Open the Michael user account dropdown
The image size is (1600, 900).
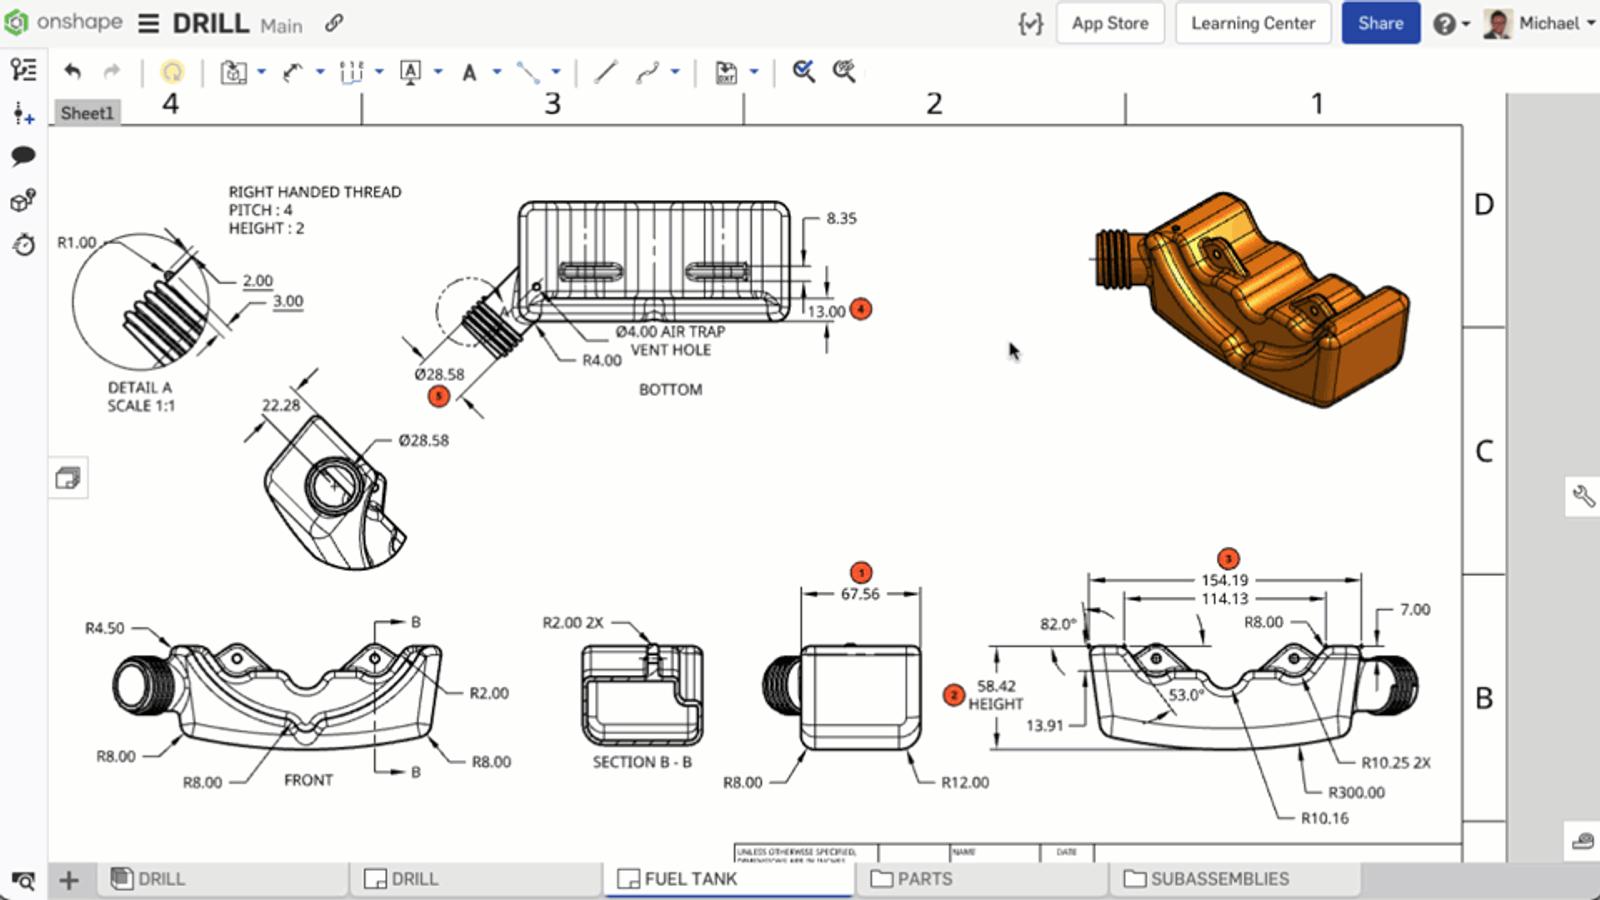pos(1540,23)
